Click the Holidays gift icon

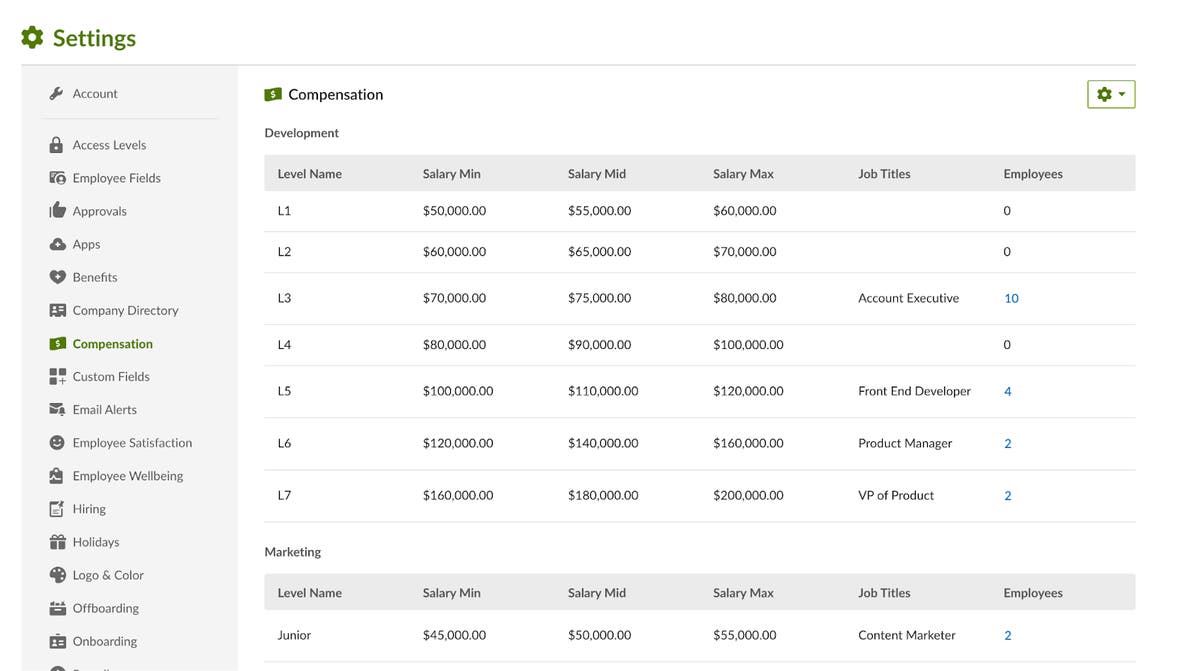point(58,541)
